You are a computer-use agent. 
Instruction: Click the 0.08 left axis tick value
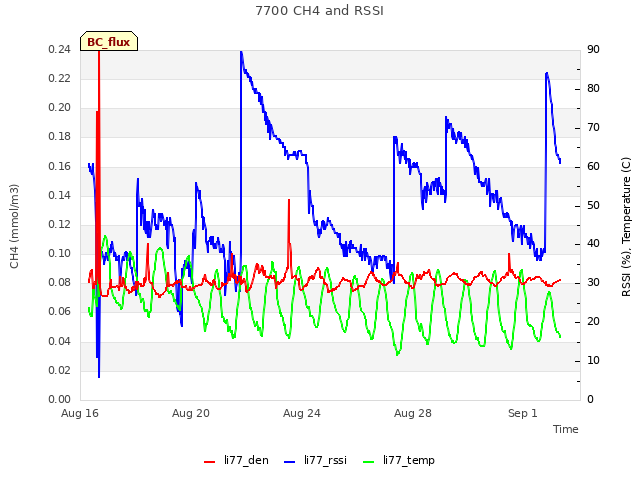(x=60, y=282)
